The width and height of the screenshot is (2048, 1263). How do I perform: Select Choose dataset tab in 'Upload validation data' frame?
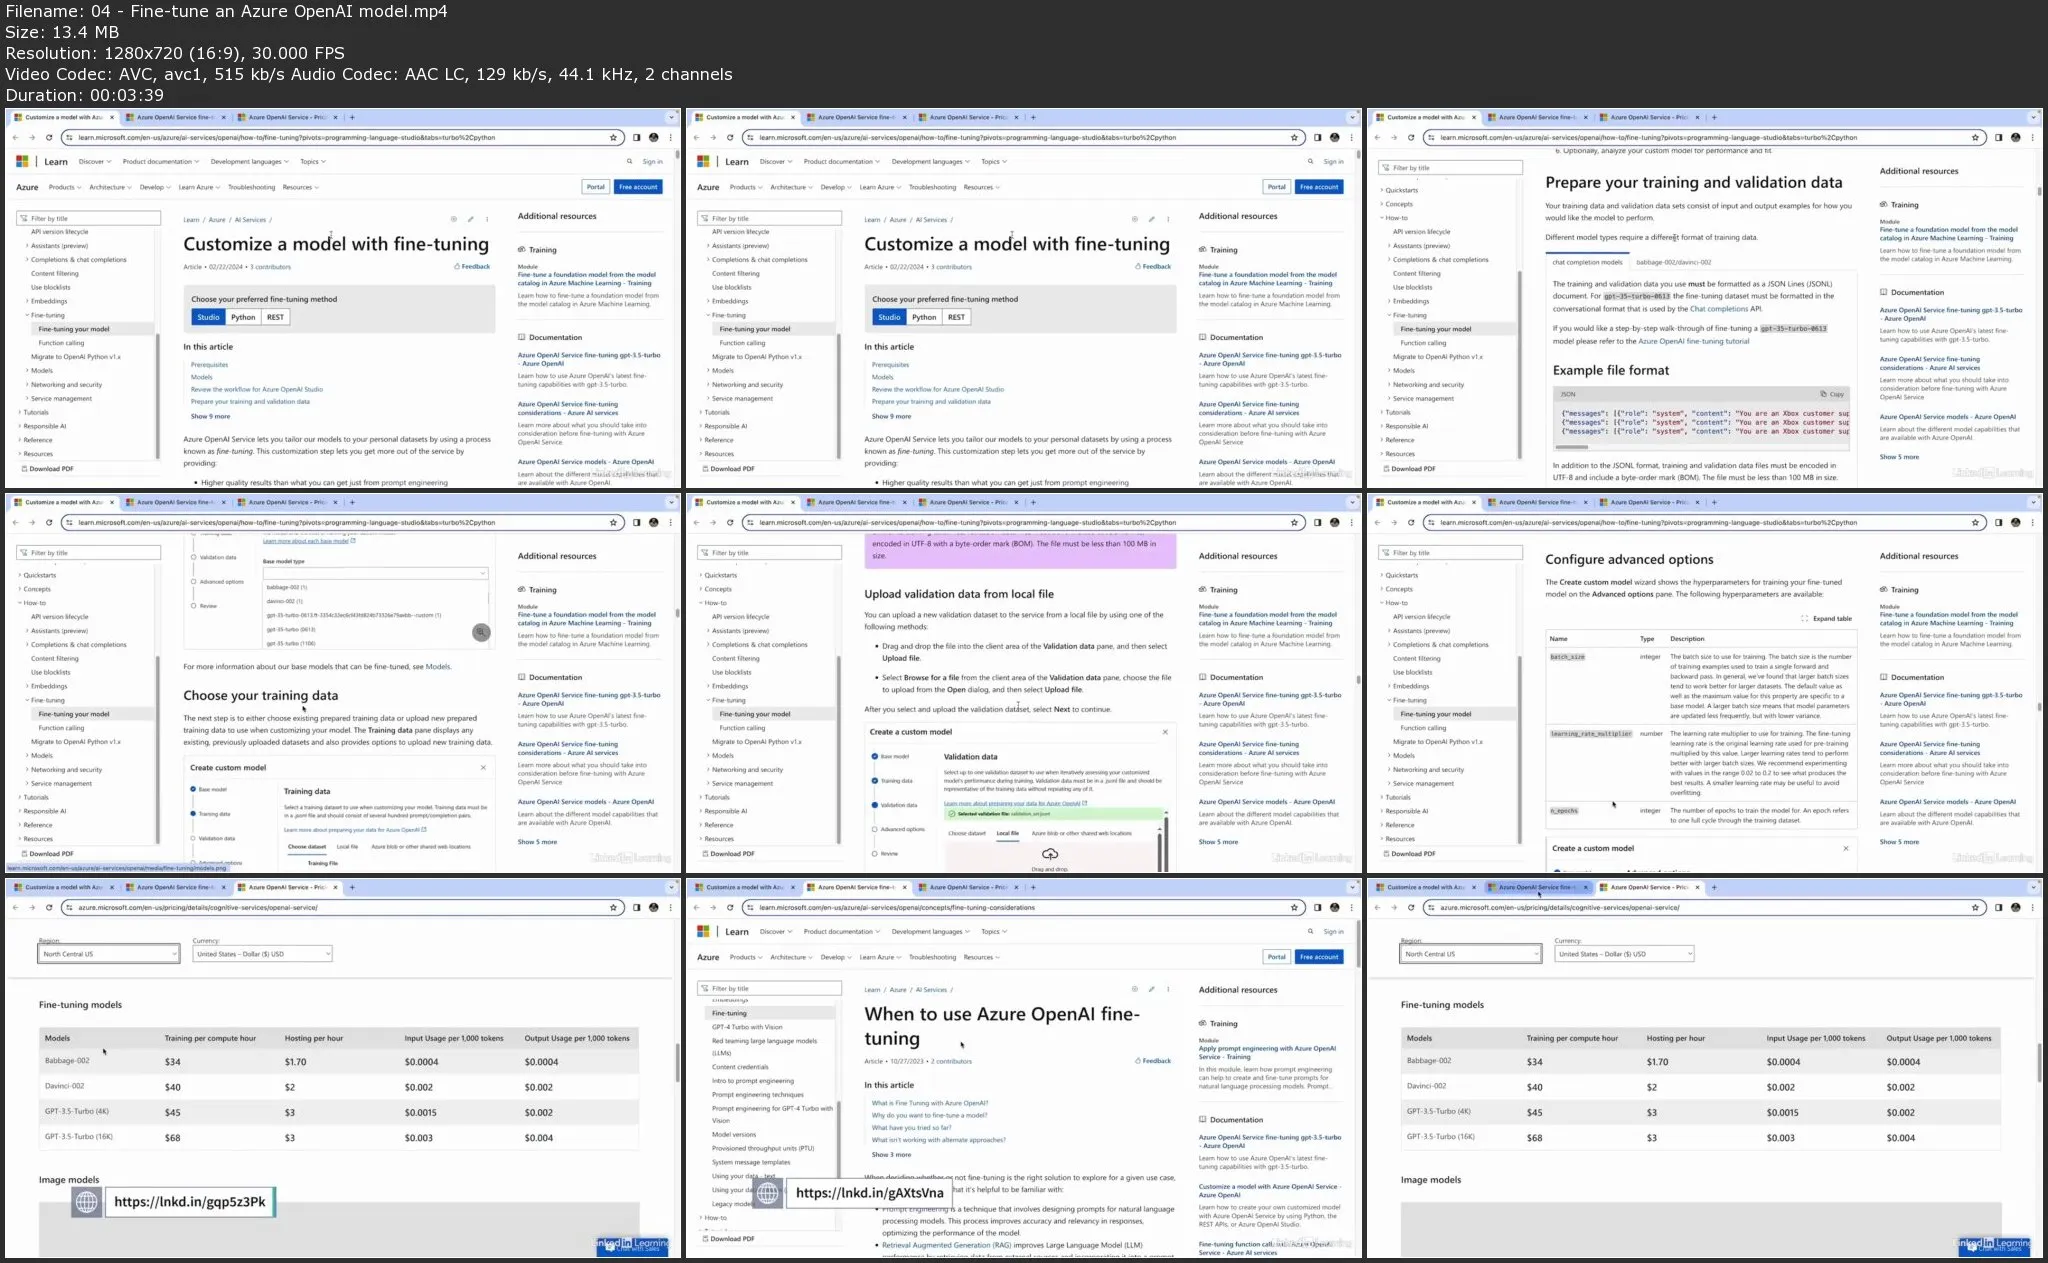(x=967, y=833)
